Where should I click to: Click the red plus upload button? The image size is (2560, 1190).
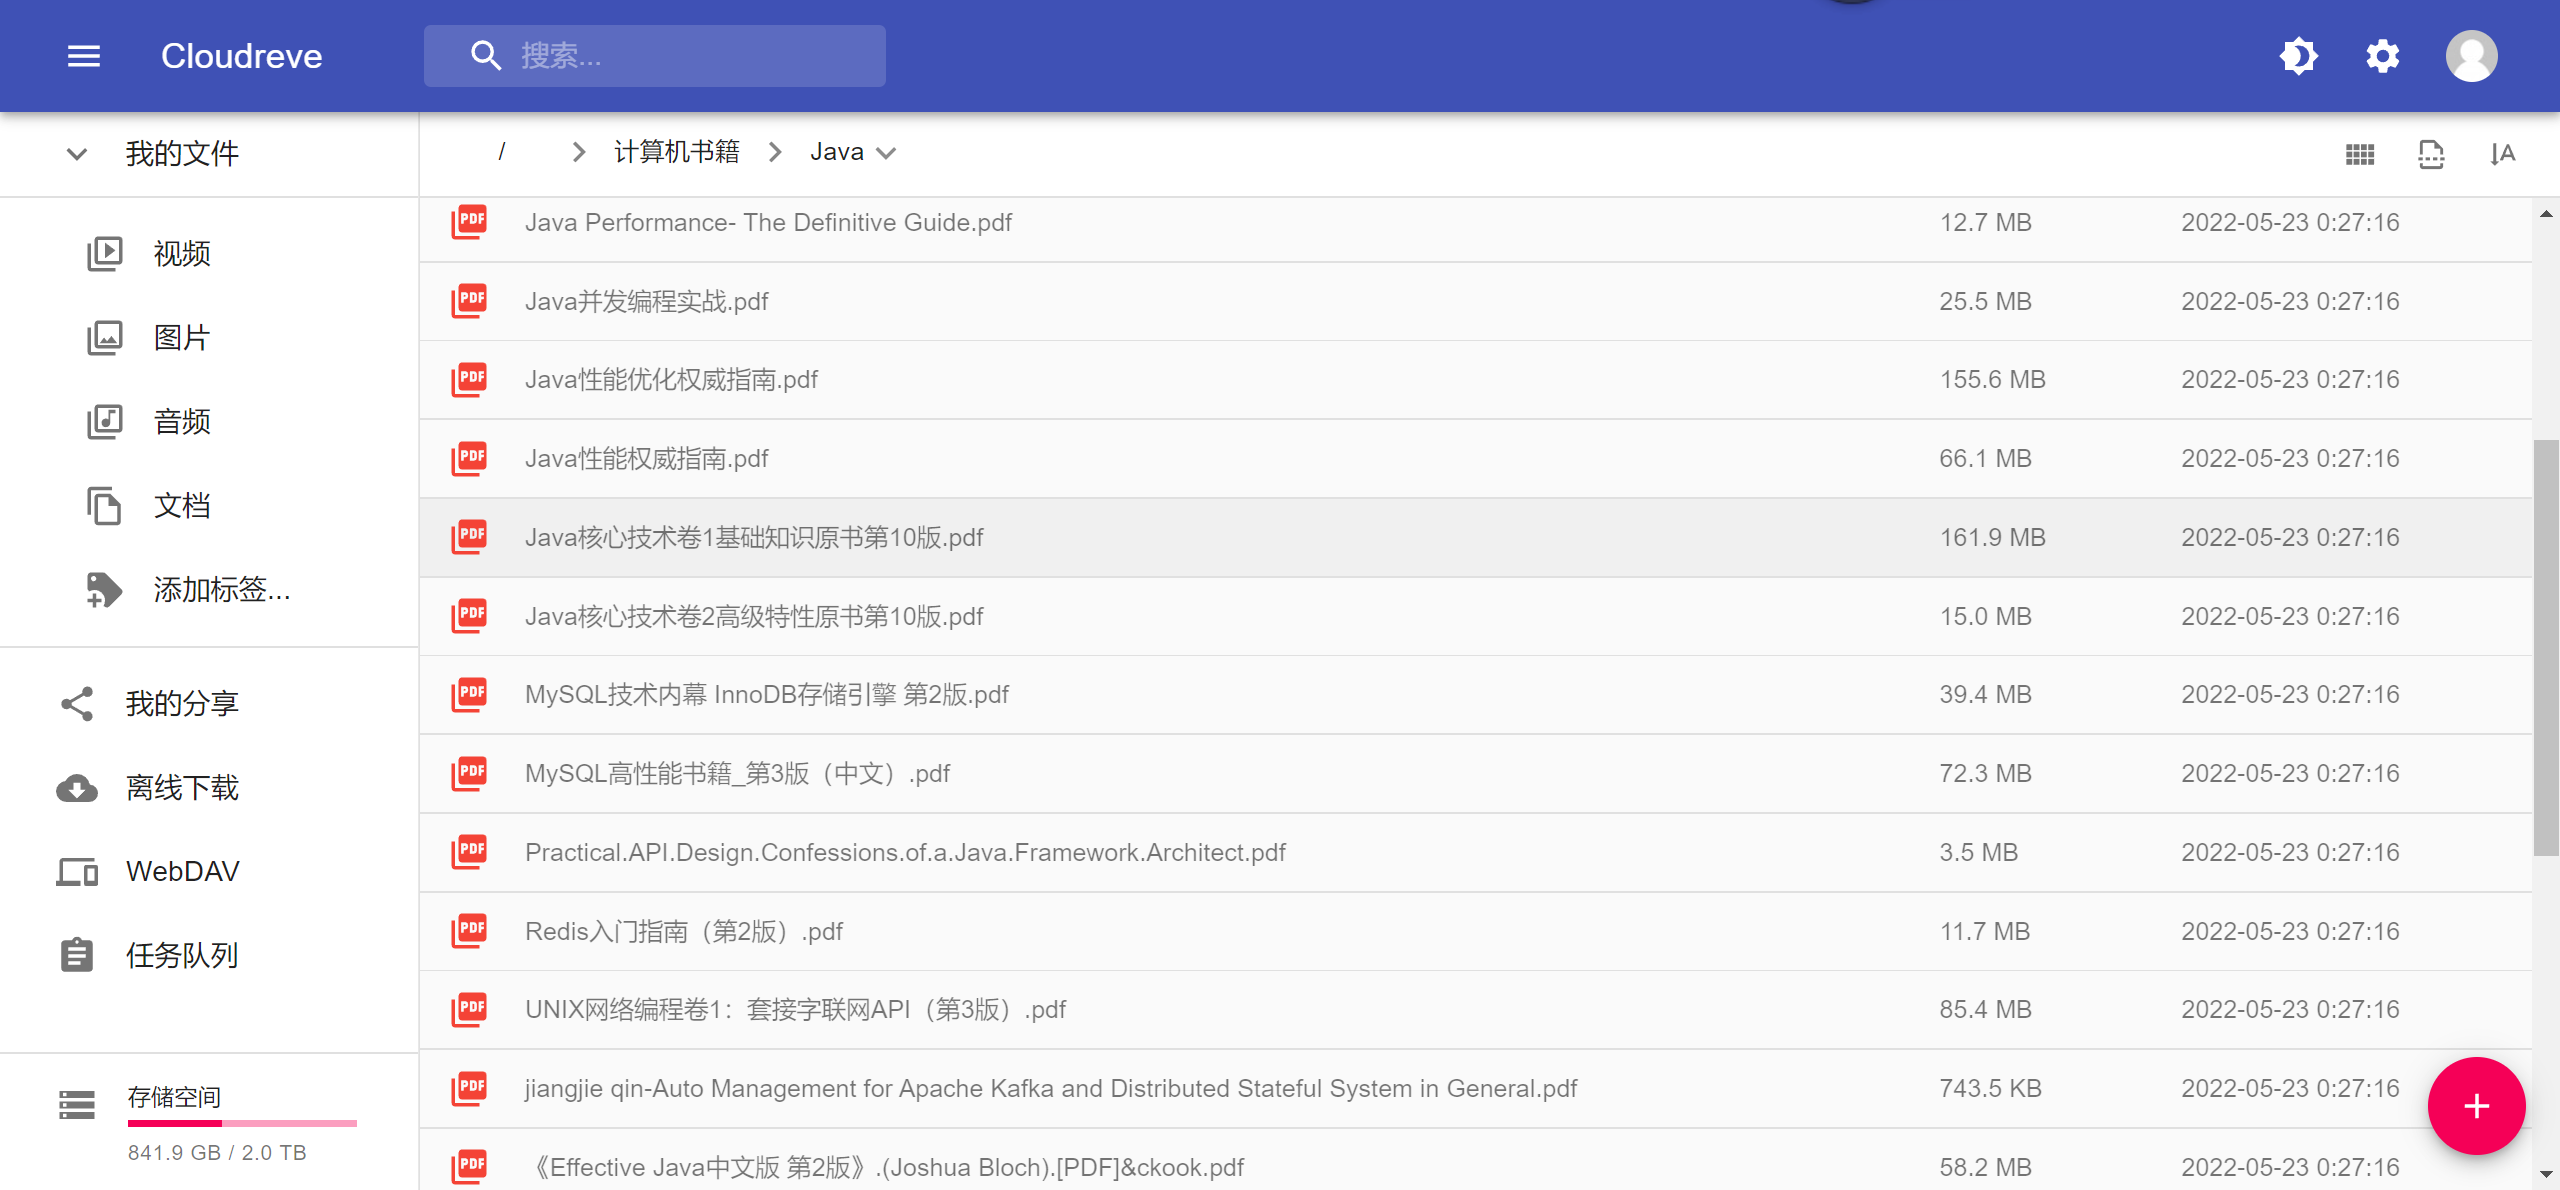pos(2476,1106)
